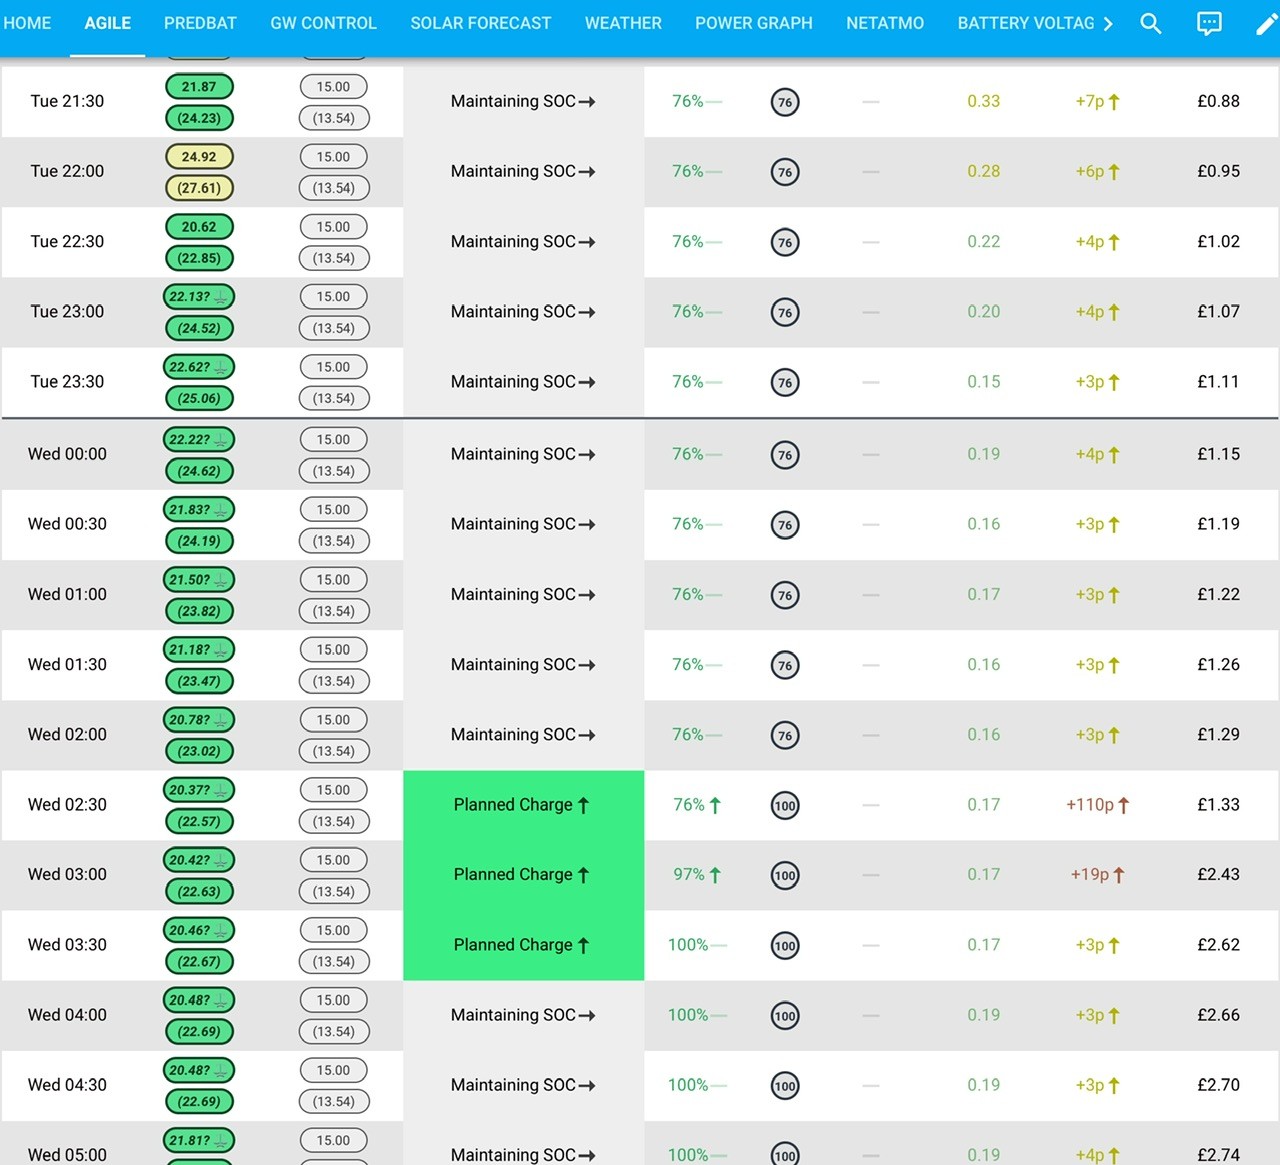The image size is (1280, 1165).
Task: Click the up arrow next to 97% at Wed 03:00
Action: [x=715, y=875]
